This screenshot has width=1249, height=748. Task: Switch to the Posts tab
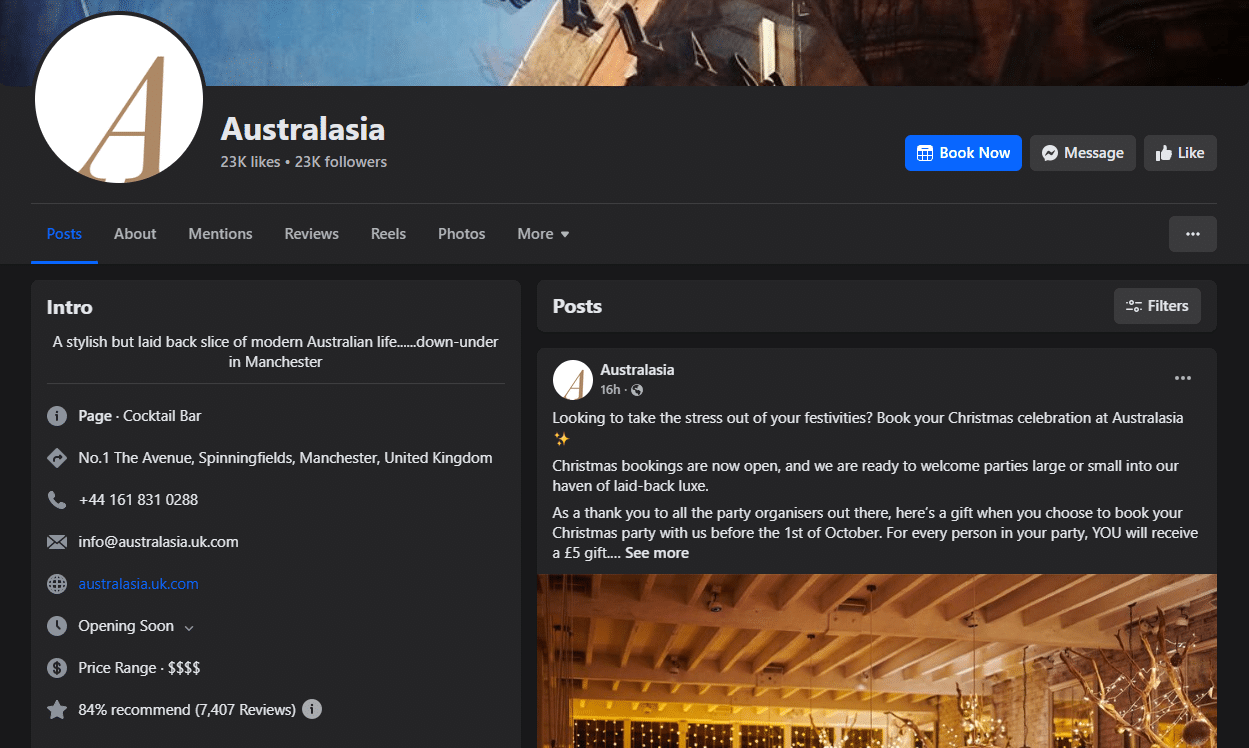[64, 234]
